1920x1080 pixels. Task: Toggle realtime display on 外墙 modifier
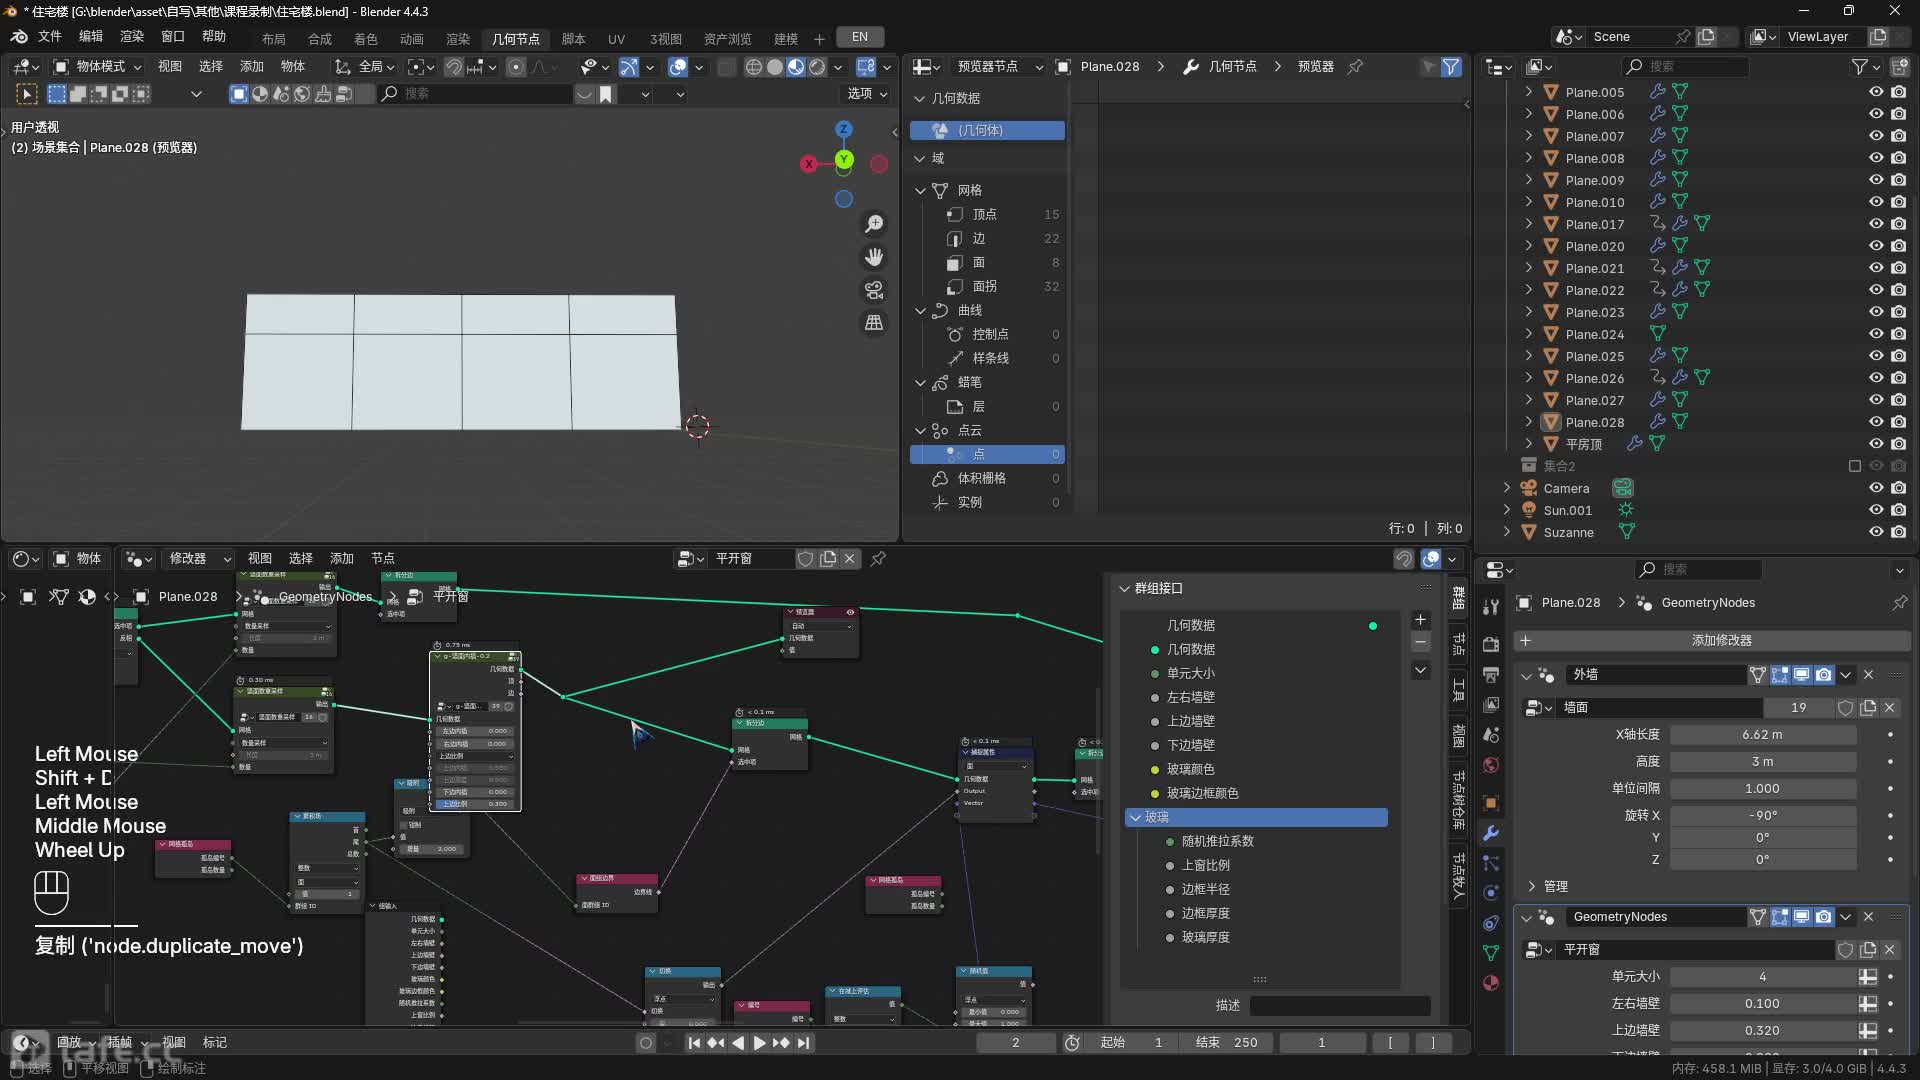click(1802, 675)
